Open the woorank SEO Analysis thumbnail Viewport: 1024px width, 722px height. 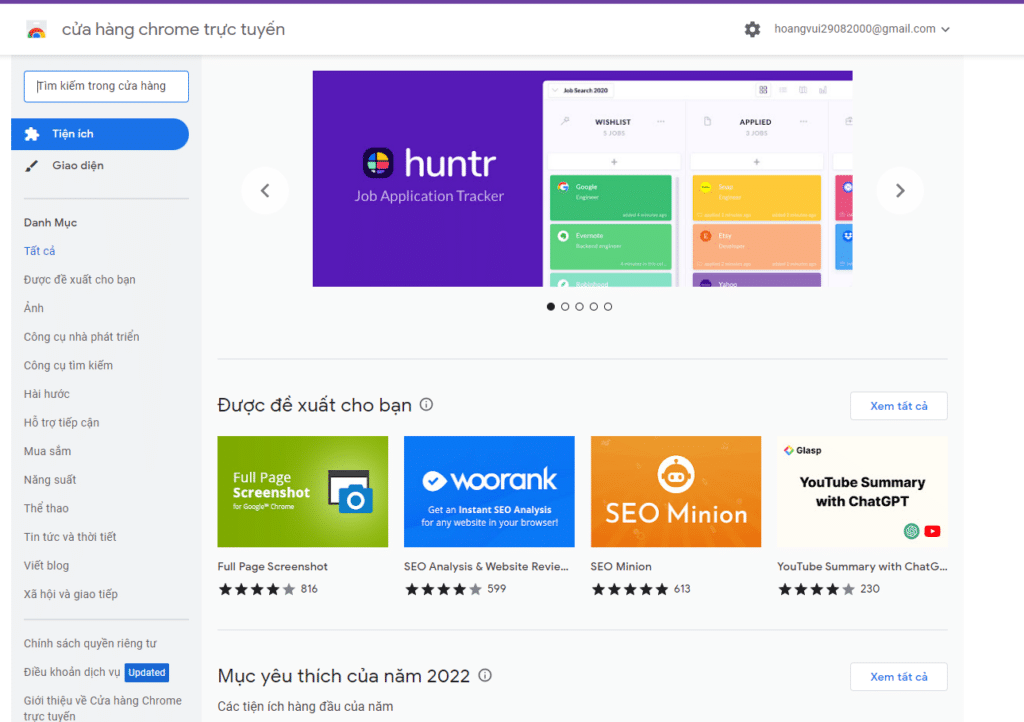click(489, 492)
